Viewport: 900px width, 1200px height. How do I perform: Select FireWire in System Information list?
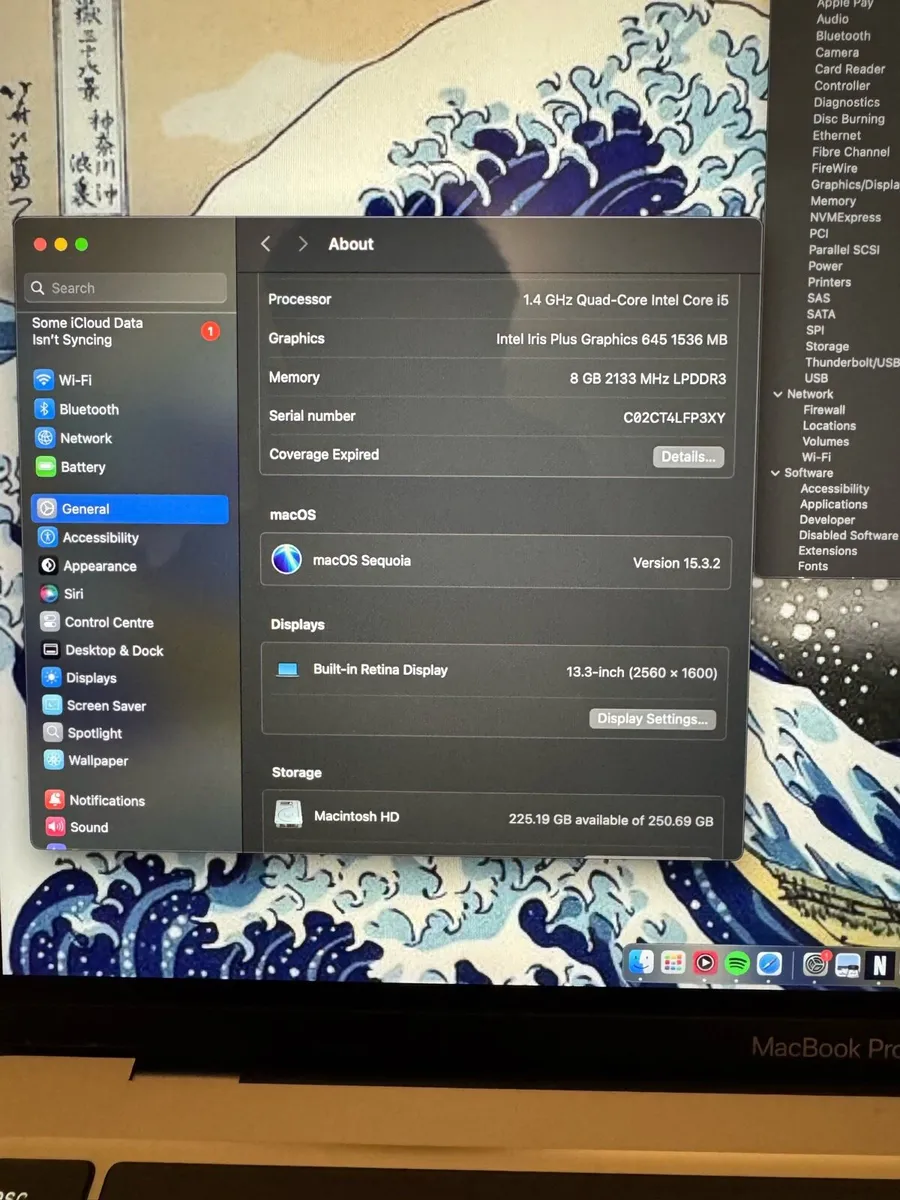[x=835, y=168]
